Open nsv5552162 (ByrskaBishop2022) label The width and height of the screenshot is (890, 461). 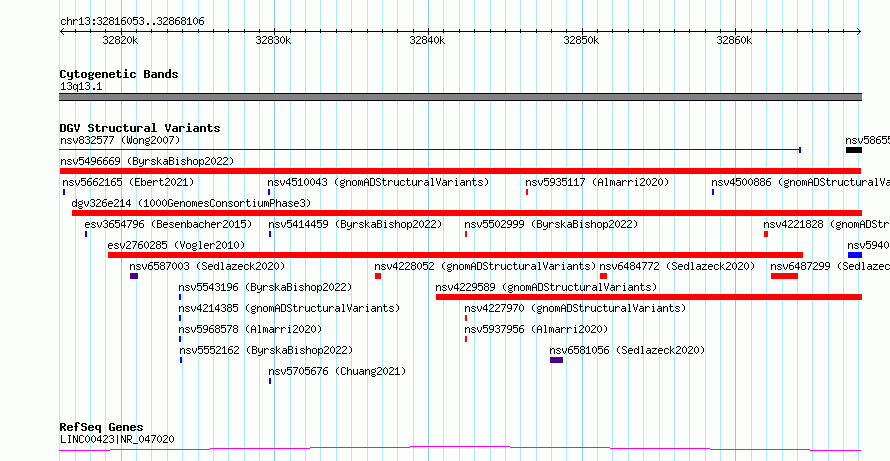coord(266,350)
